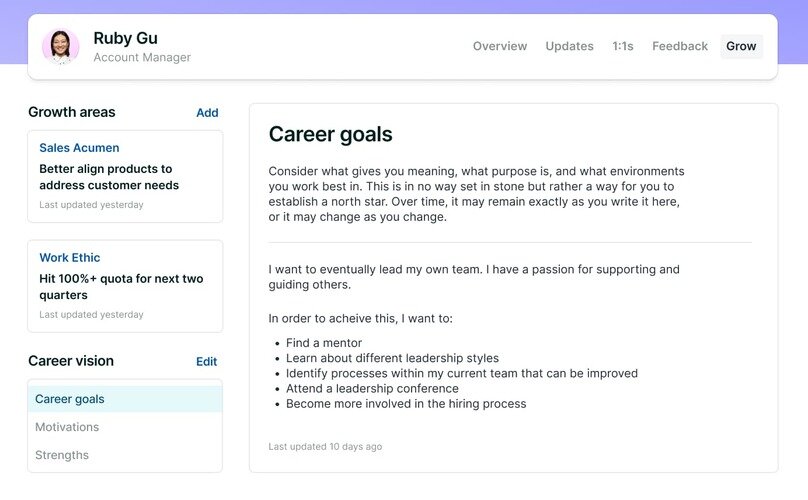Go to the 1:1s tab

pos(622,46)
